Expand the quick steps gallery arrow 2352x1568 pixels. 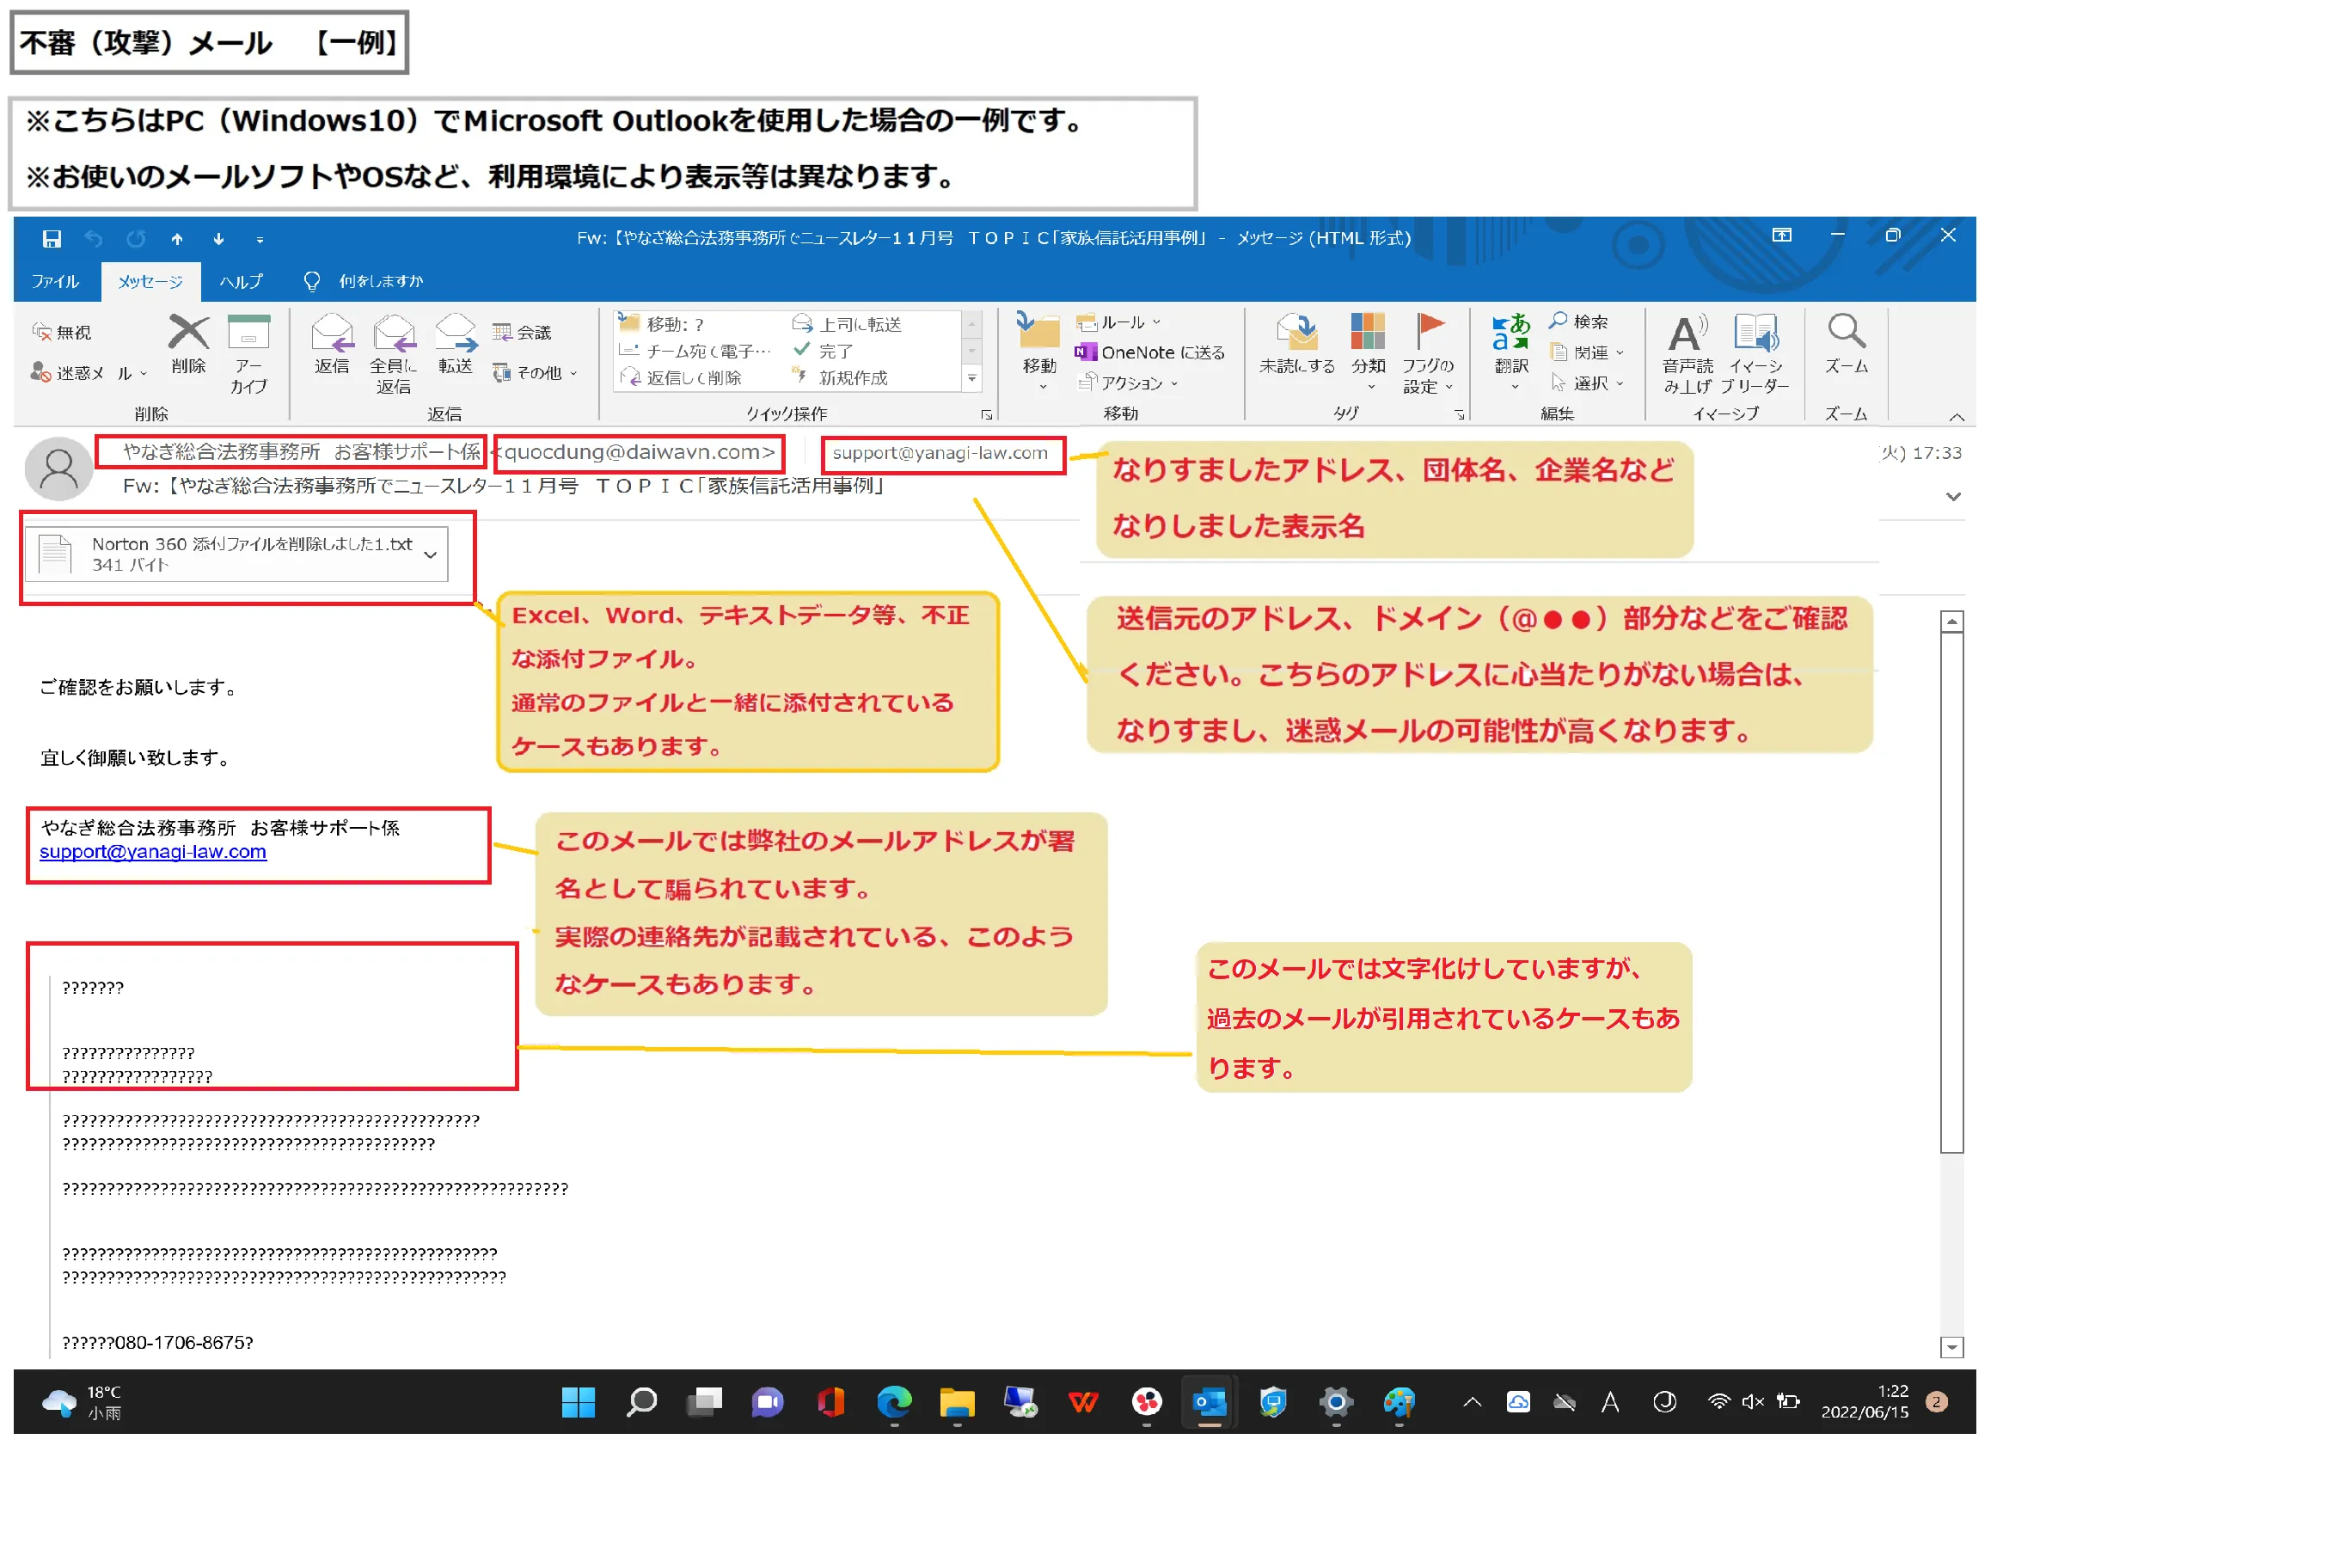pyautogui.click(x=972, y=379)
